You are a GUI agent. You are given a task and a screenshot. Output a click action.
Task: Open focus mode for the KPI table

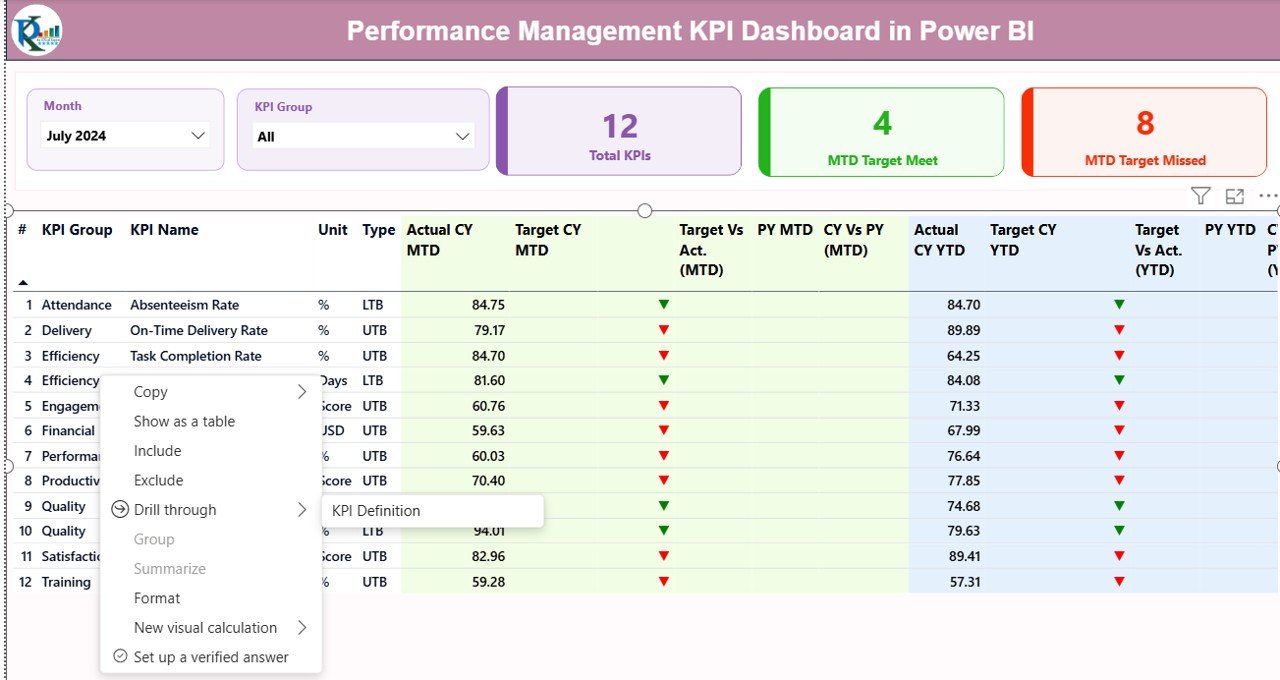pos(1234,196)
